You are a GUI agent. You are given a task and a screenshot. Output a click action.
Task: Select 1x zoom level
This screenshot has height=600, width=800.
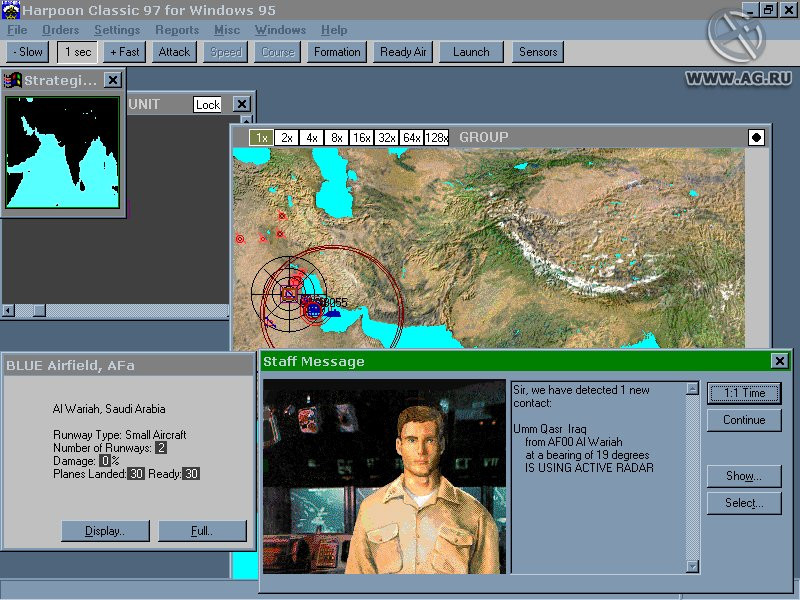tap(261, 138)
